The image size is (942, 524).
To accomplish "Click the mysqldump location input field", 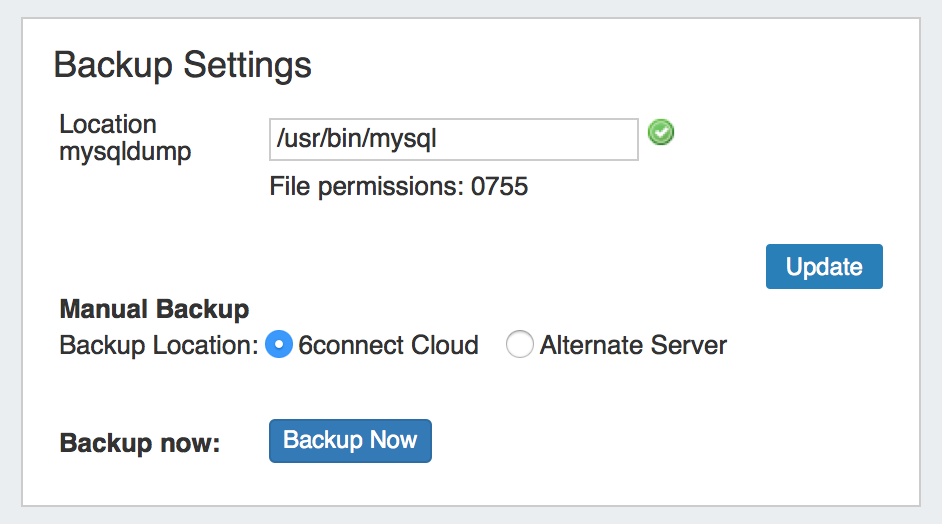I will click(x=453, y=140).
